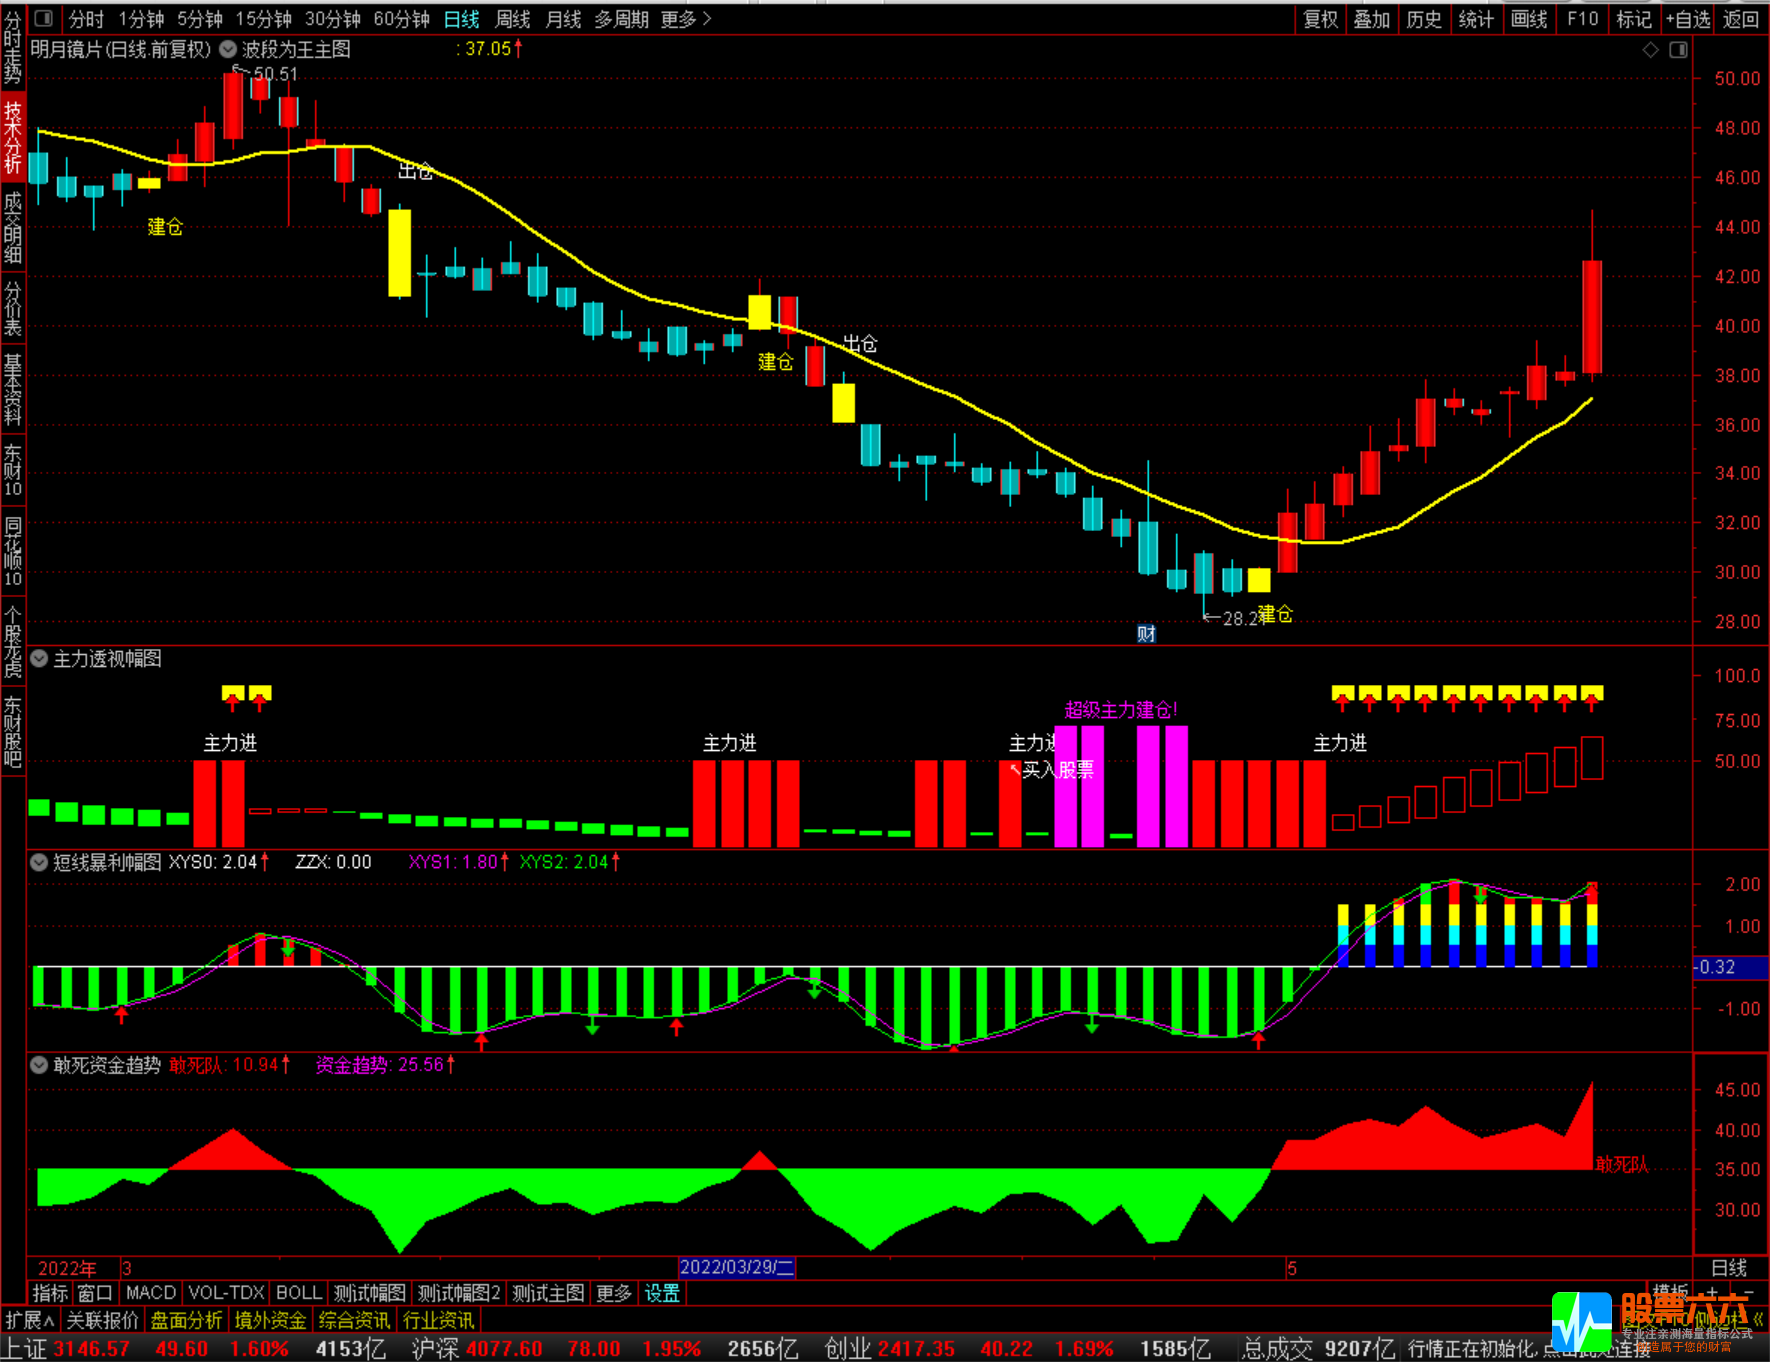
Task: Click the 财 marker icon on chart
Action: point(1146,633)
